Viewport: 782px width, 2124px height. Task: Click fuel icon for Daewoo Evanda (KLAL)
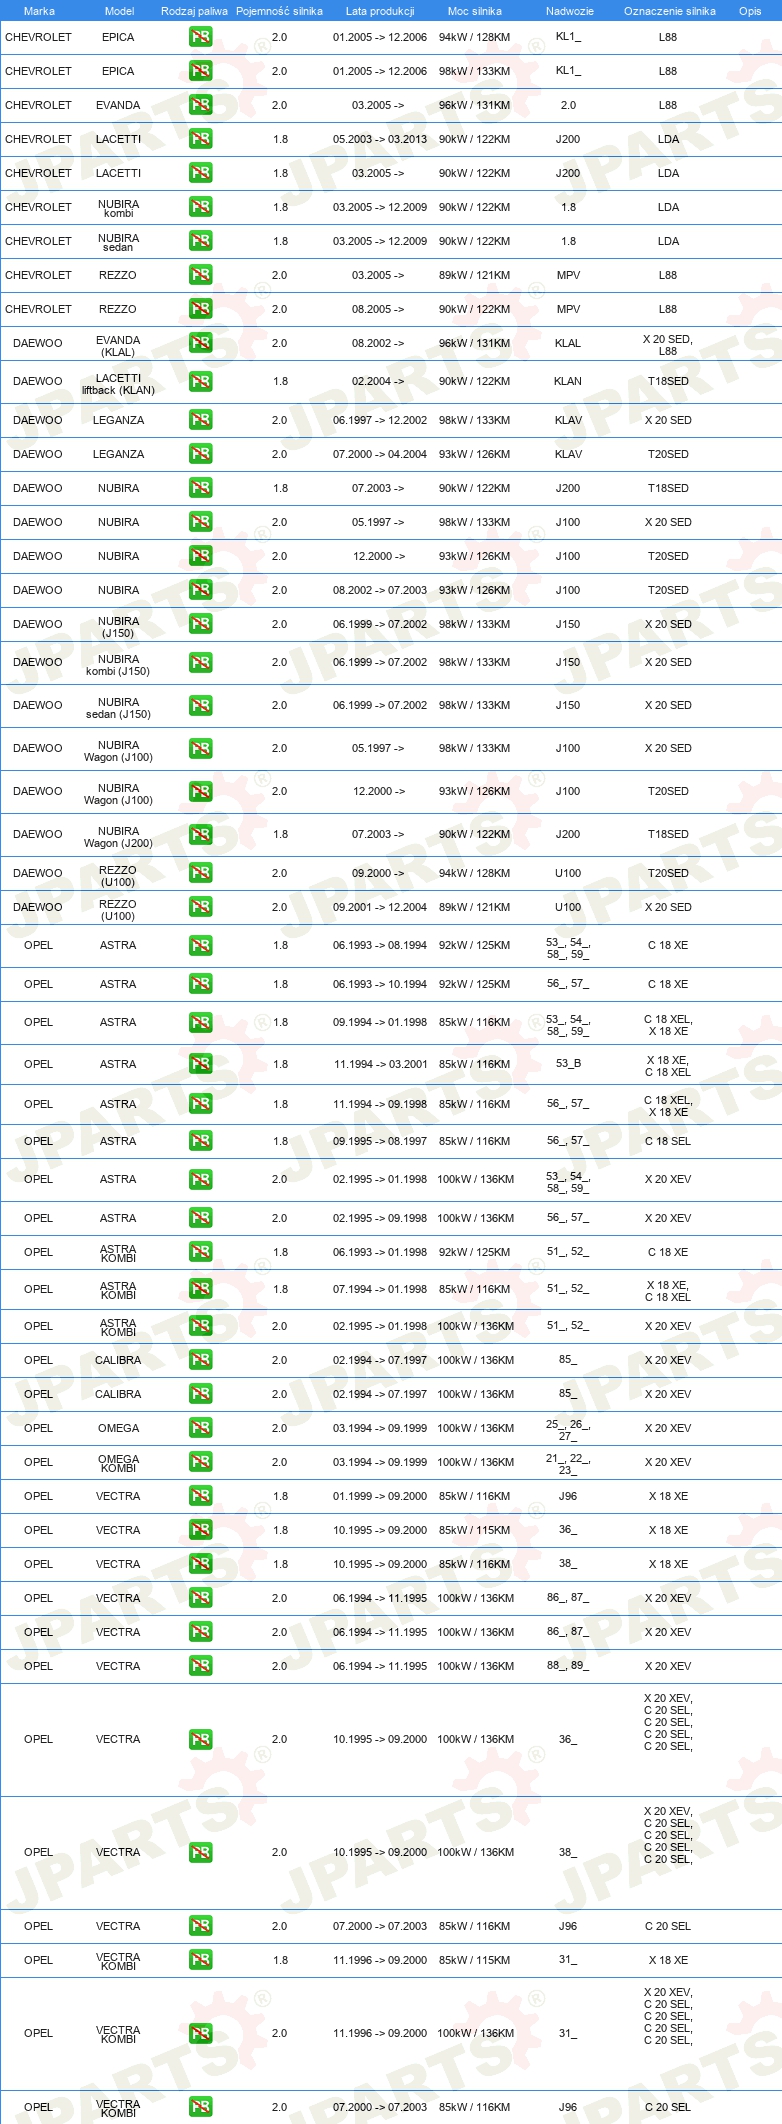tap(201, 343)
